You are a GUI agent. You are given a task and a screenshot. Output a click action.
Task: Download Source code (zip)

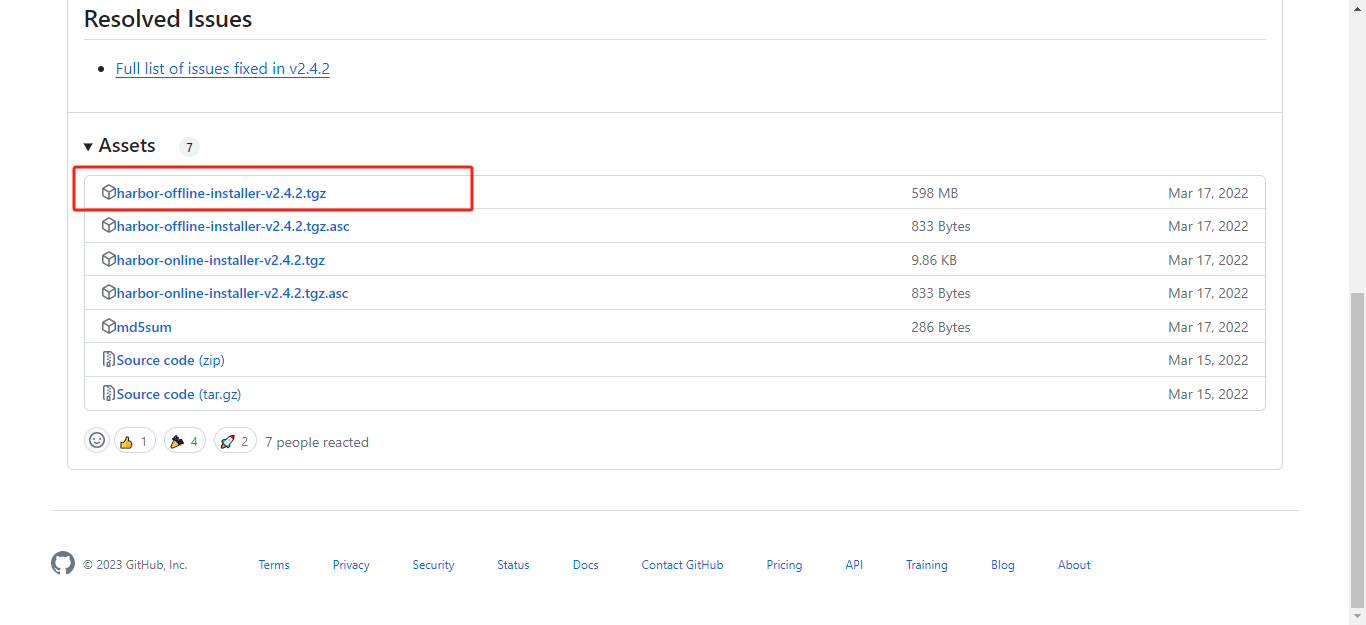point(170,360)
